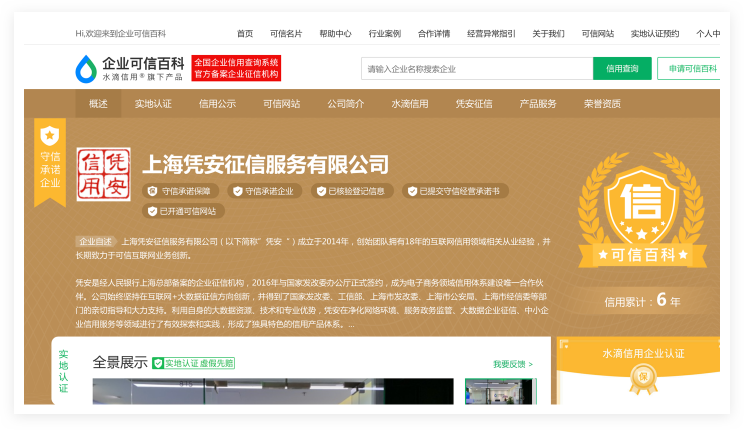Click the water drop site logo

[86, 68]
